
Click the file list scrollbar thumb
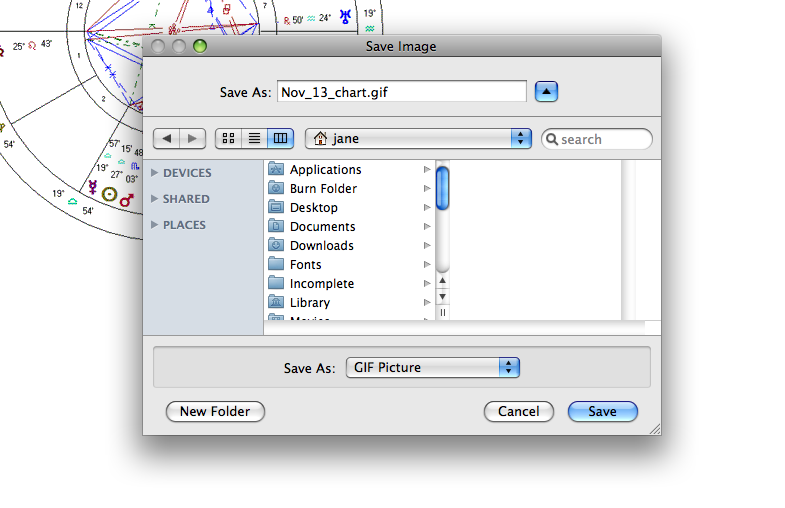point(443,189)
